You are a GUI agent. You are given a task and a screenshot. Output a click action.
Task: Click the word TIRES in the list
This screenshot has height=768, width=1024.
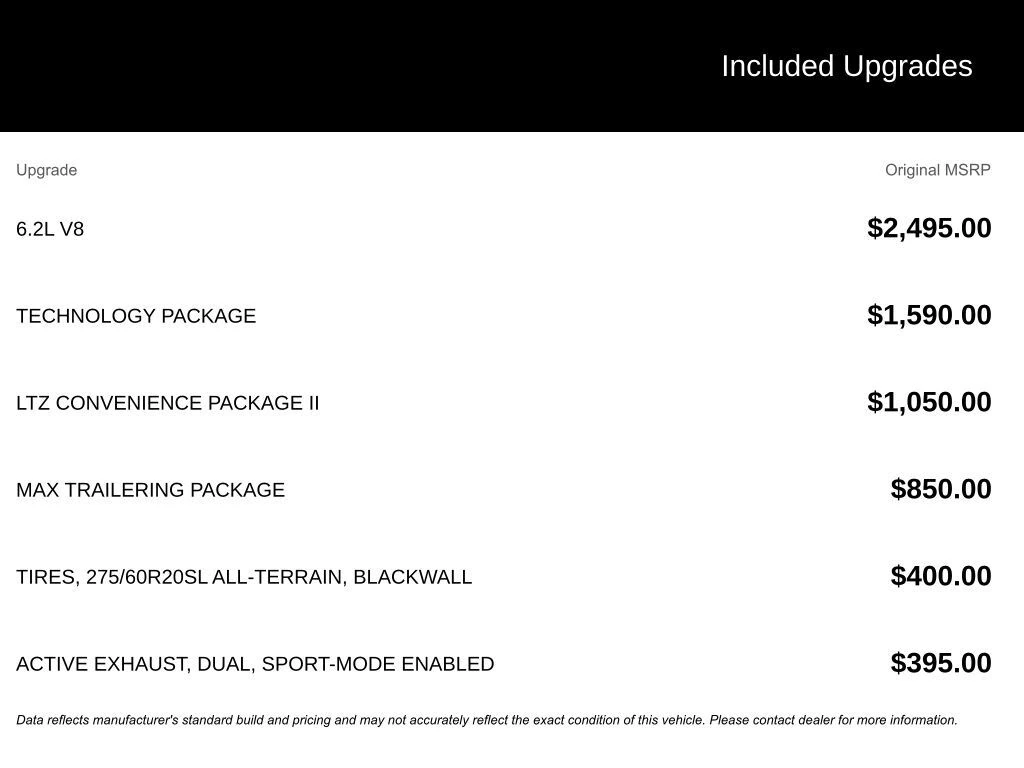coord(46,577)
